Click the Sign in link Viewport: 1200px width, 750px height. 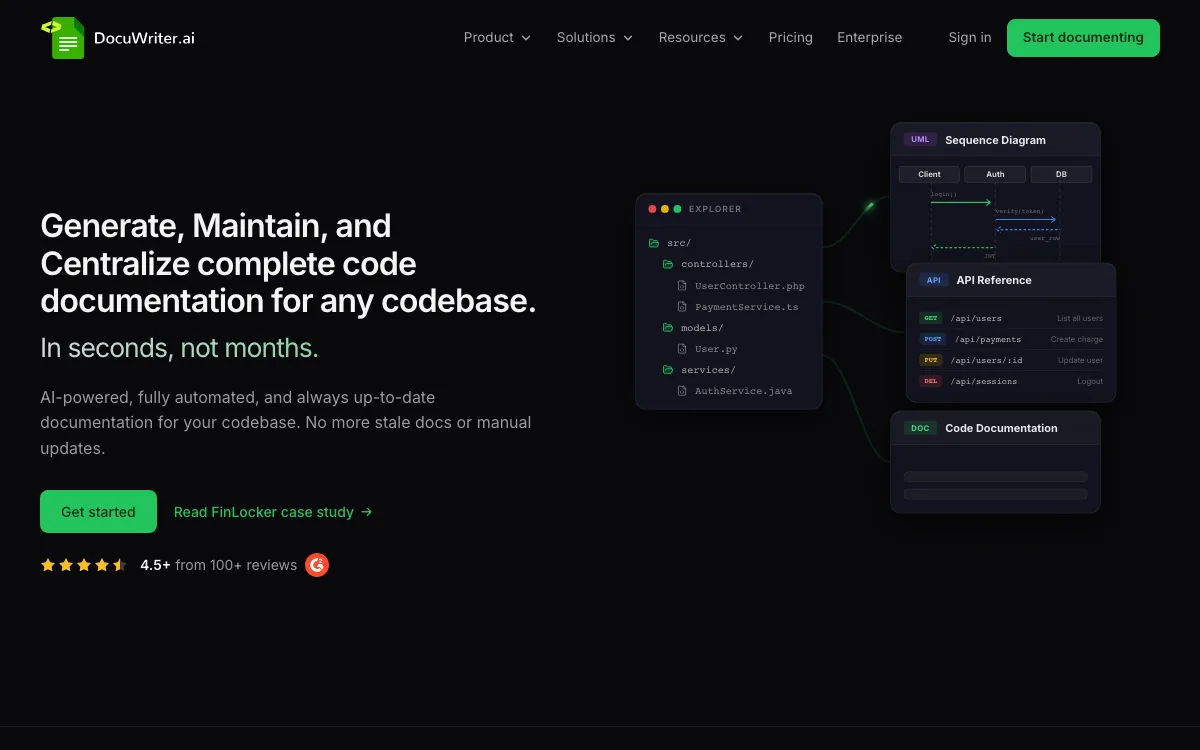tap(970, 38)
